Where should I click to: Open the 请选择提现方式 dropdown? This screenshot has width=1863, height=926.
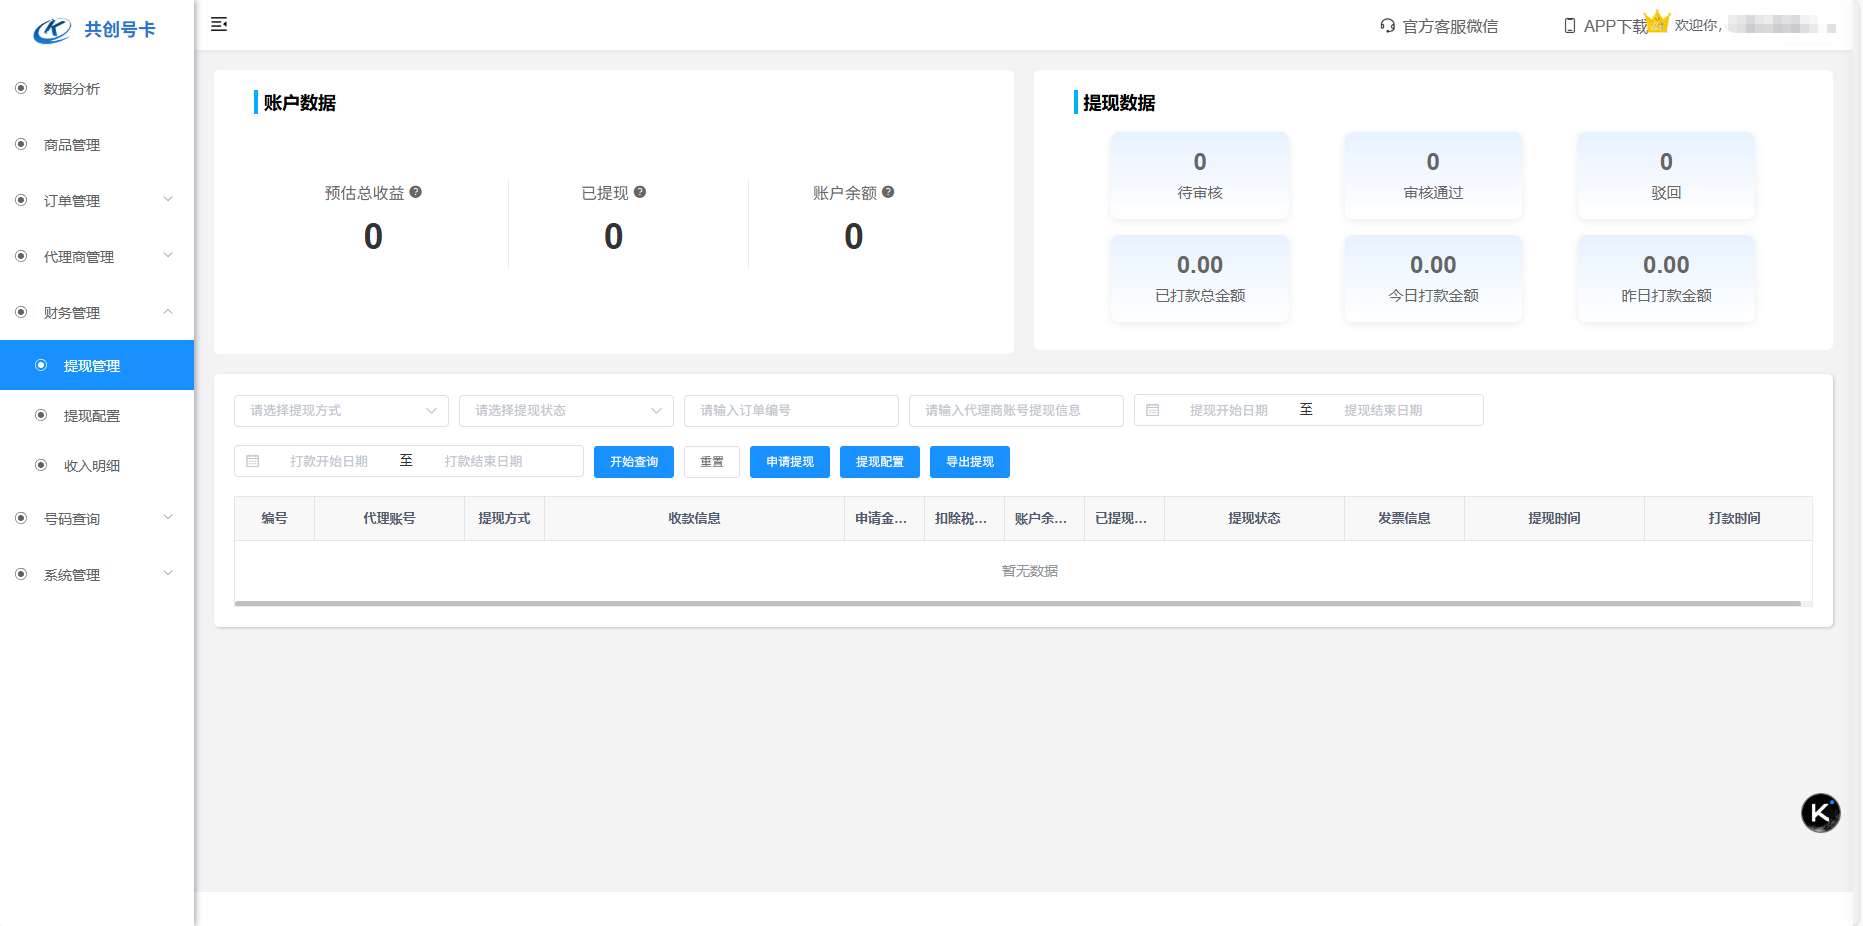point(341,411)
